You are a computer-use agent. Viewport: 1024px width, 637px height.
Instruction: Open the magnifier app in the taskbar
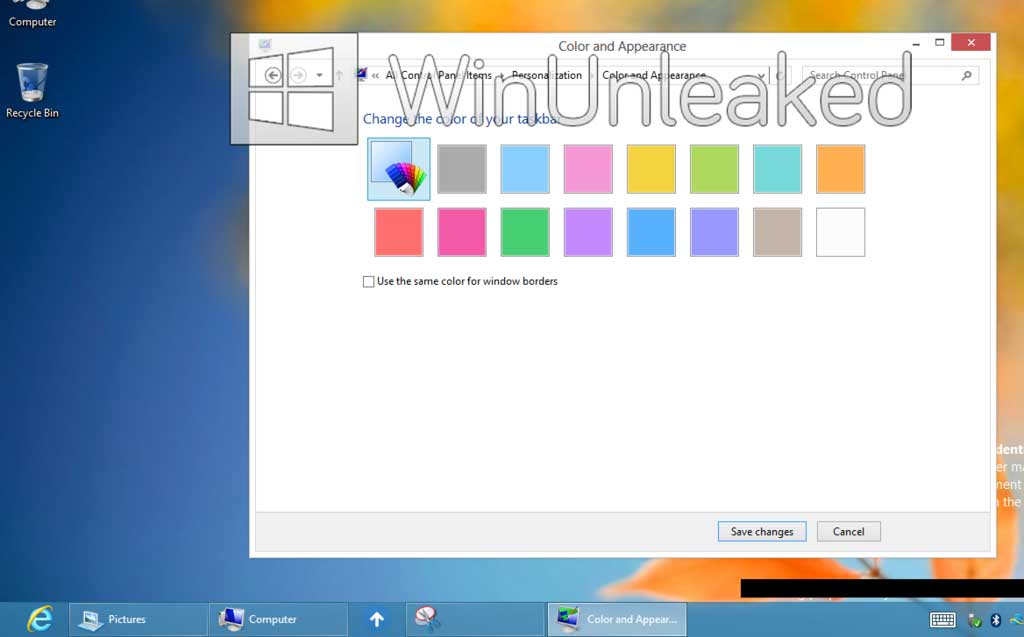(x=428, y=619)
